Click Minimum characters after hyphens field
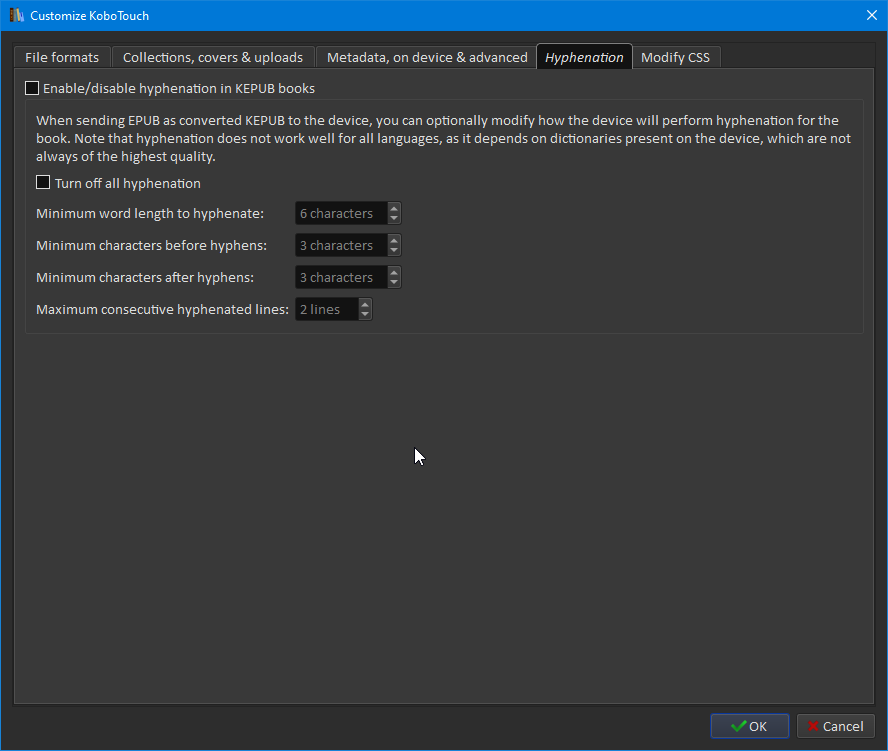 (341, 278)
